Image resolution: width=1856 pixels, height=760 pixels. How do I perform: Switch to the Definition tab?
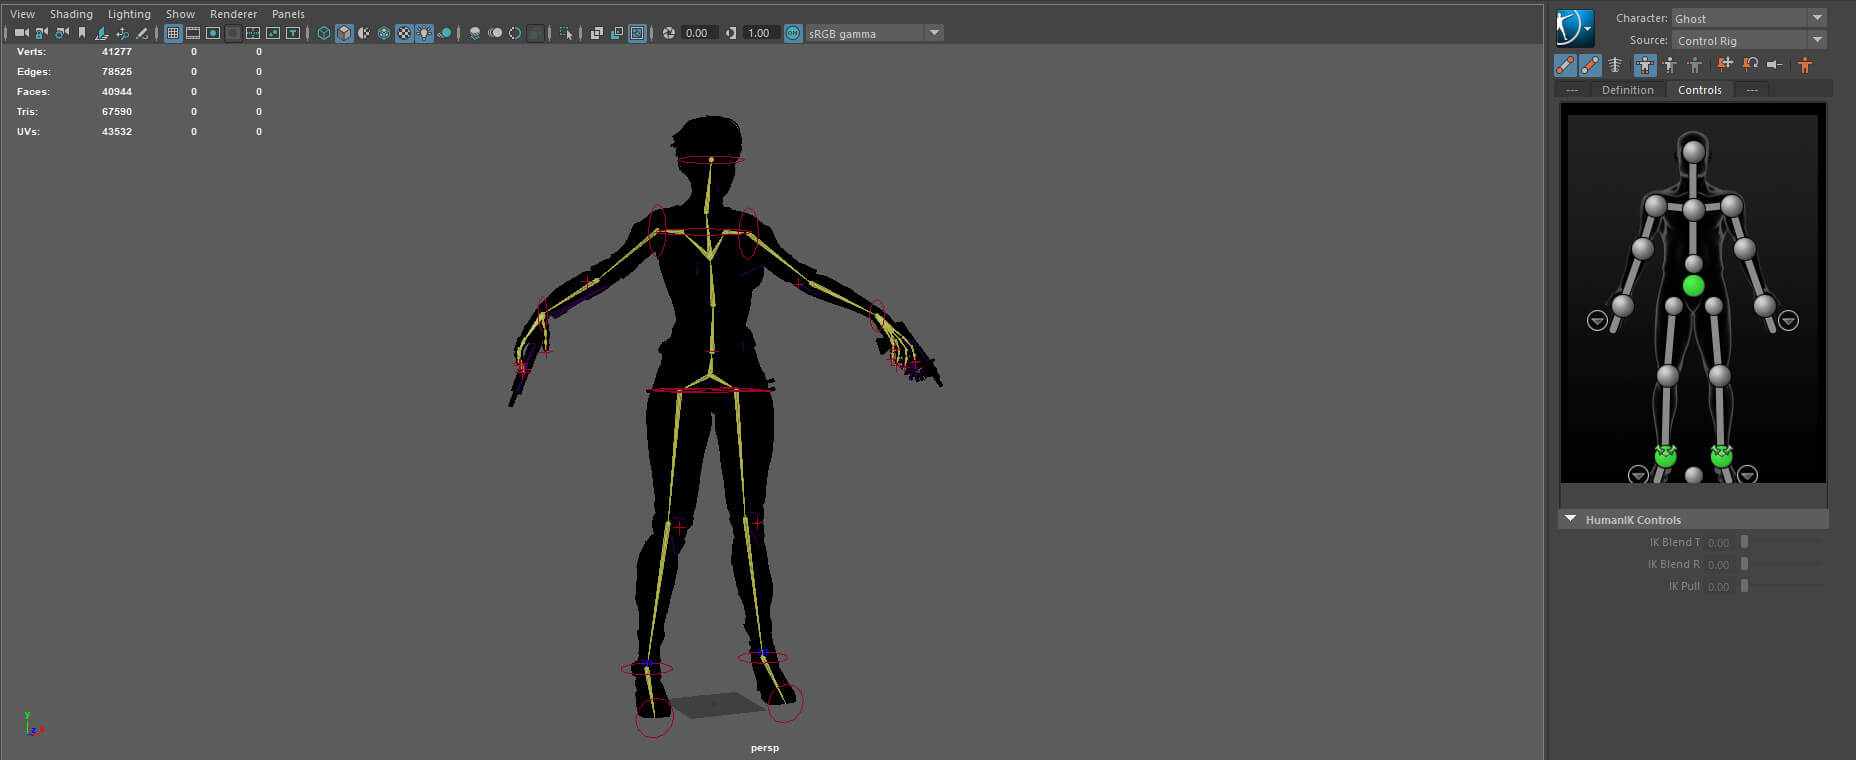click(1627, 90)
